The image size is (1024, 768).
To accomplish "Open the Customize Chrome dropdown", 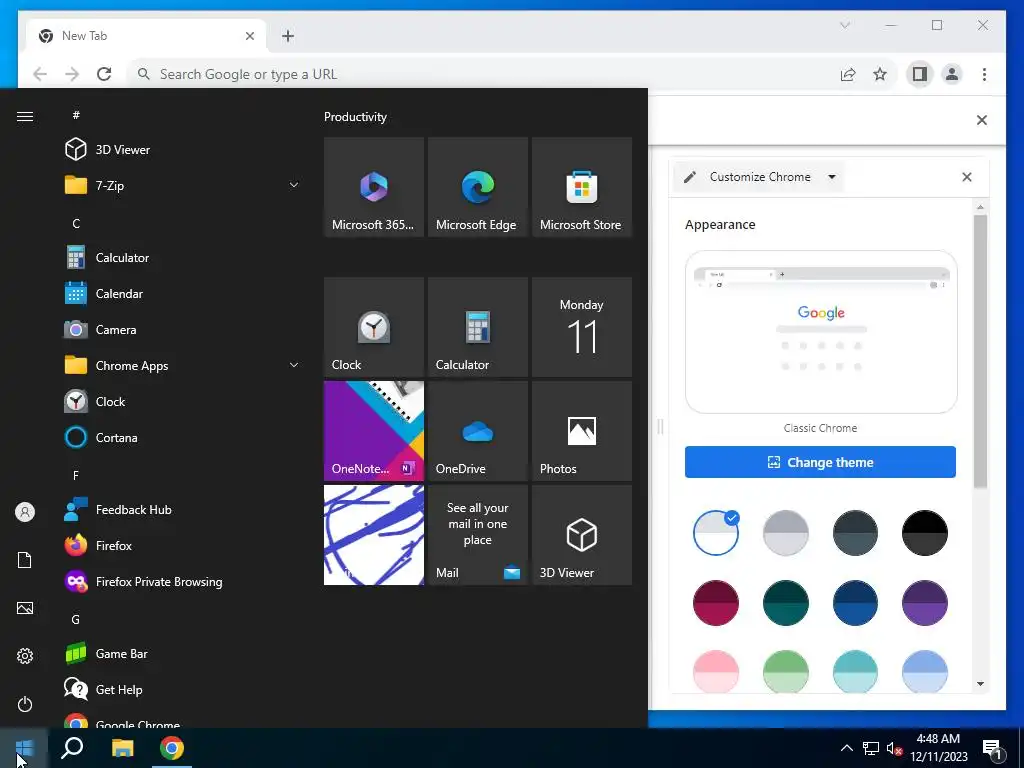I will point(760,177).
